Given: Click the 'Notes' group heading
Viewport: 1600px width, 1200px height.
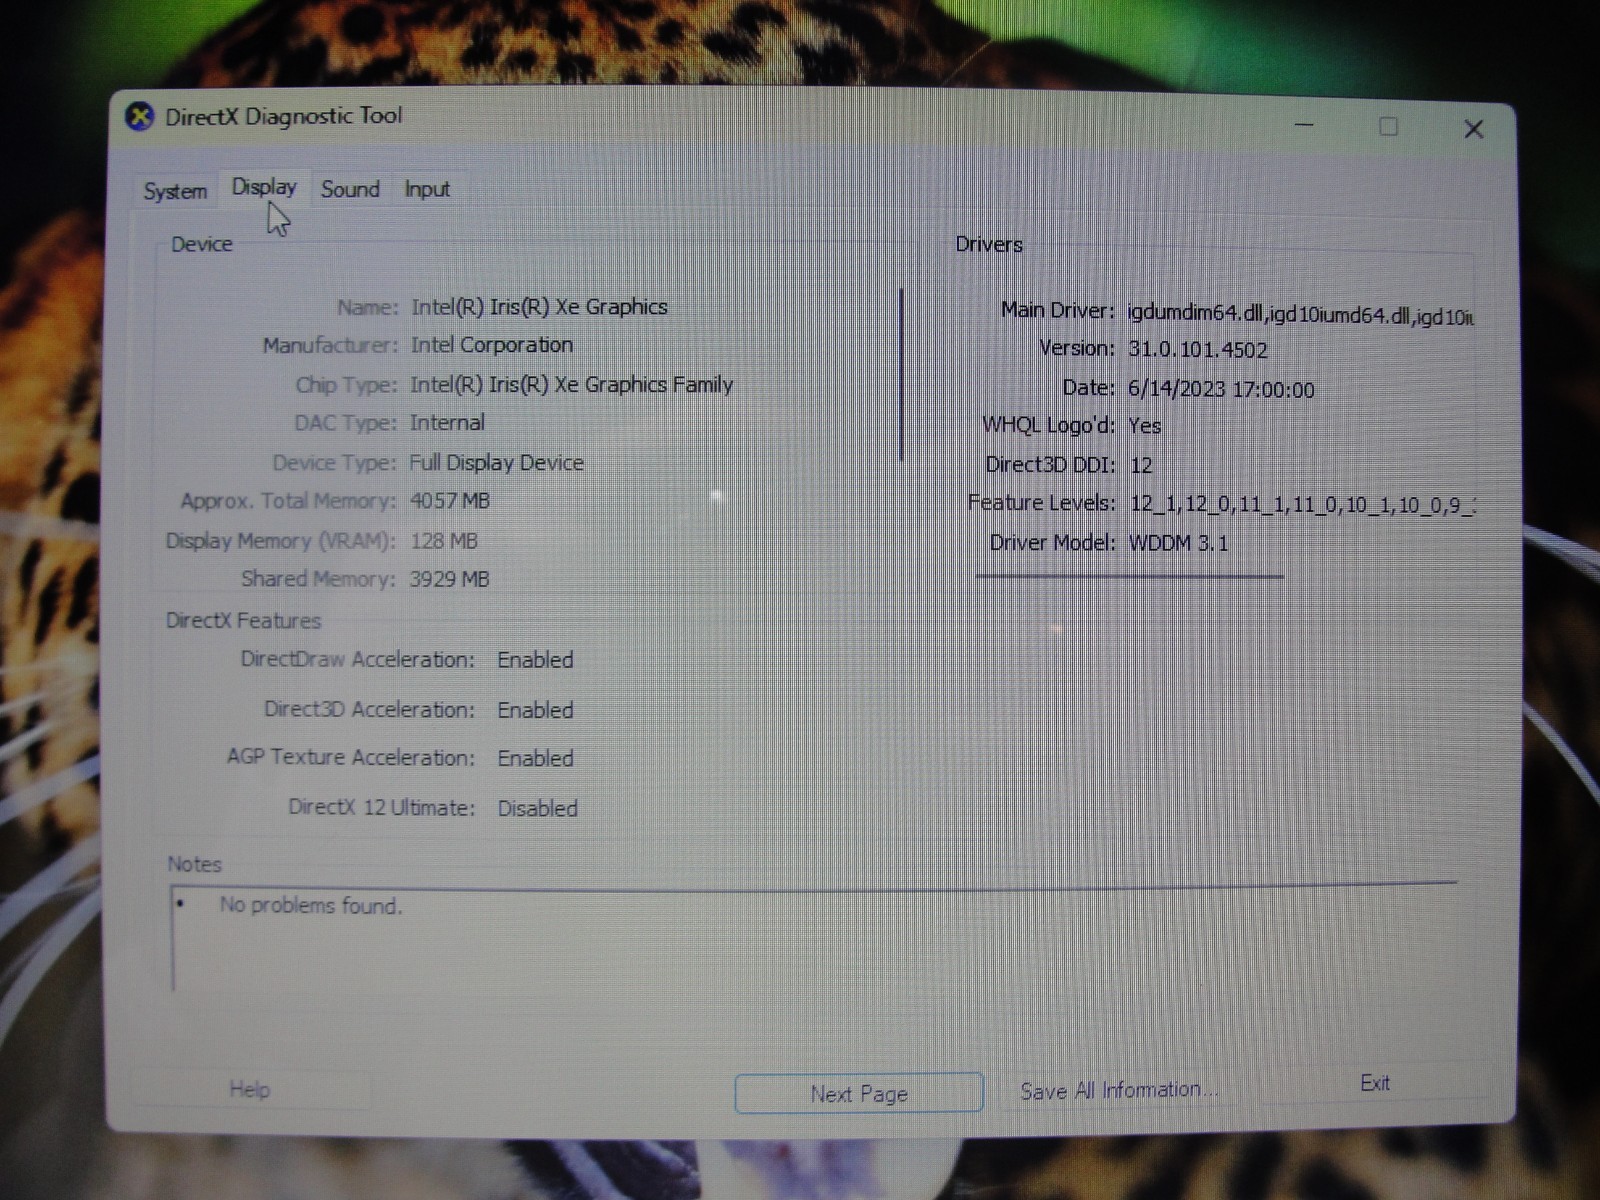Looking at the screenshot, I should point(195,864).
